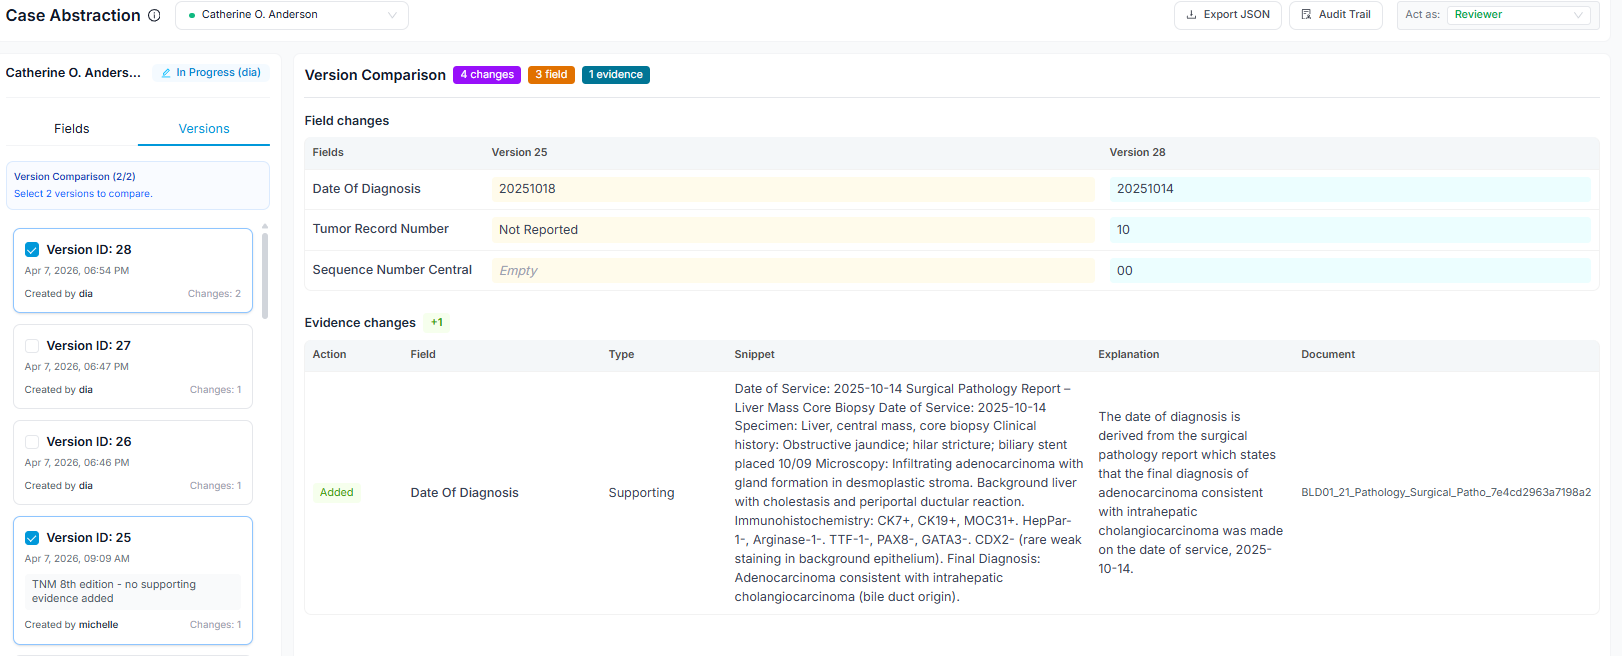Open the Catherine O. Anderson patient dropdown
The height and width of the screenshot is (656, 1622).
(x=292, y=15)
